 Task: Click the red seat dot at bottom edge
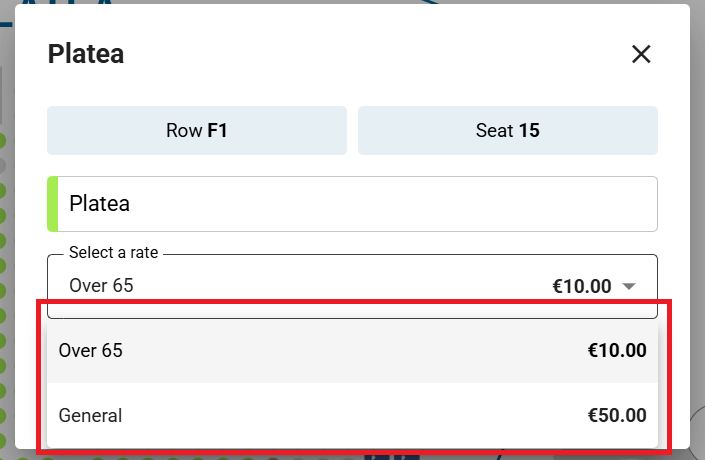(272, 458)
